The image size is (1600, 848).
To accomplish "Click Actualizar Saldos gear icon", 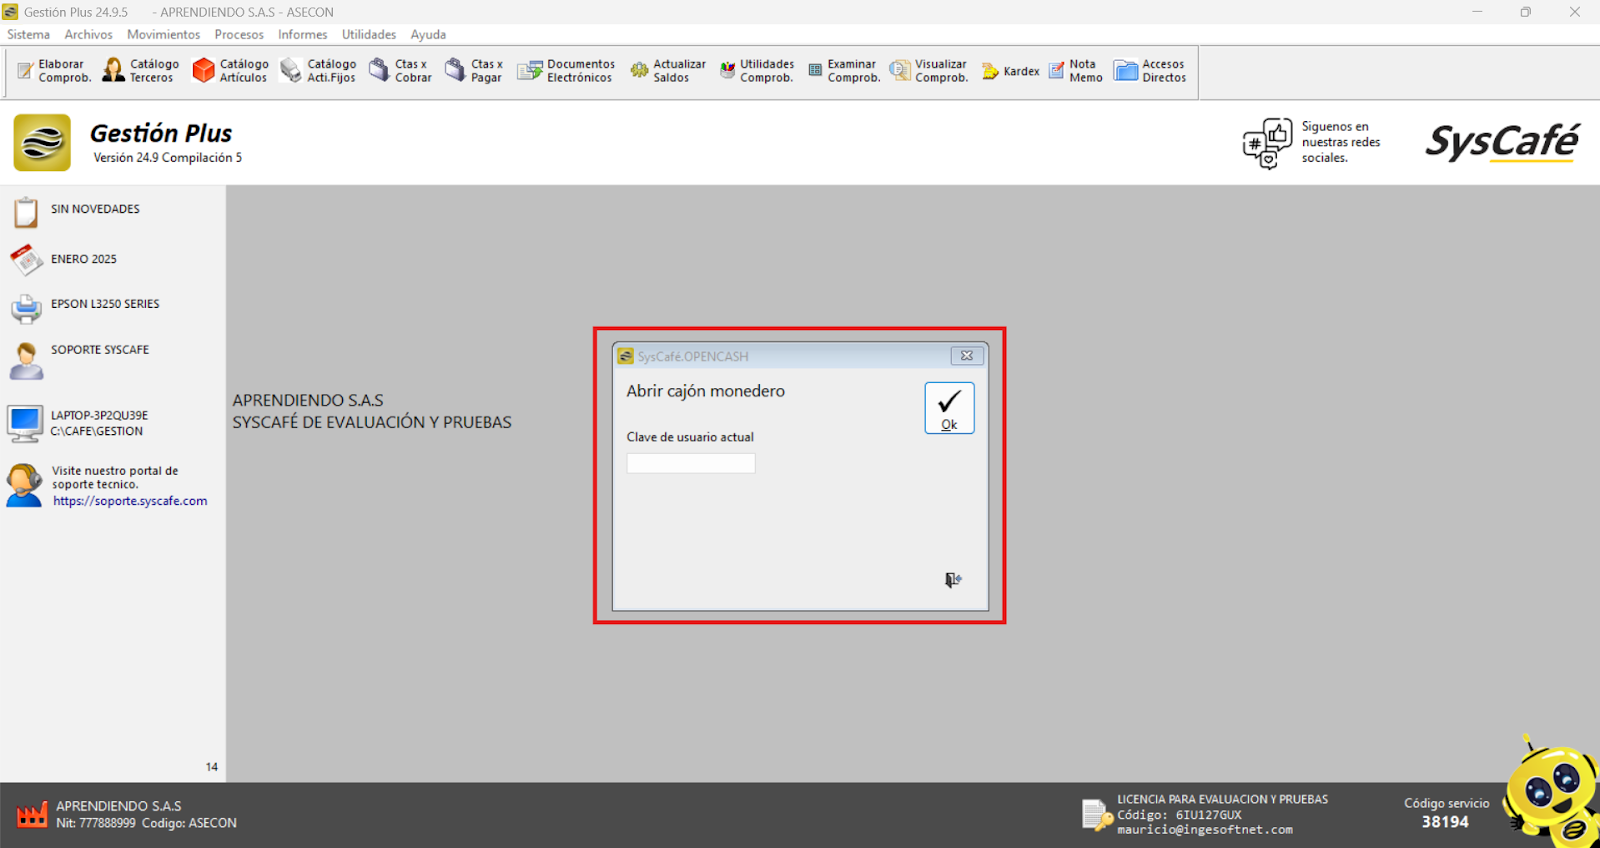I will coord(639,71).
